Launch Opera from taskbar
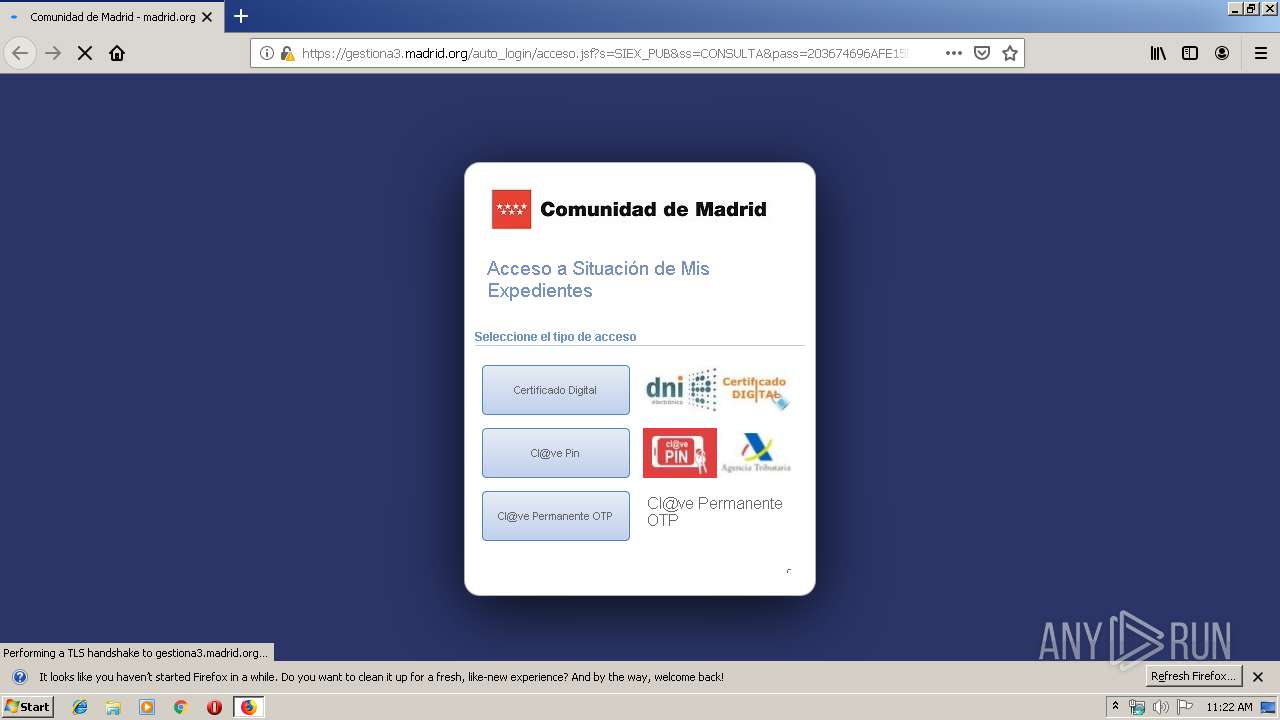The height and width of the screenshot is (720, 1280). [214, 707]
